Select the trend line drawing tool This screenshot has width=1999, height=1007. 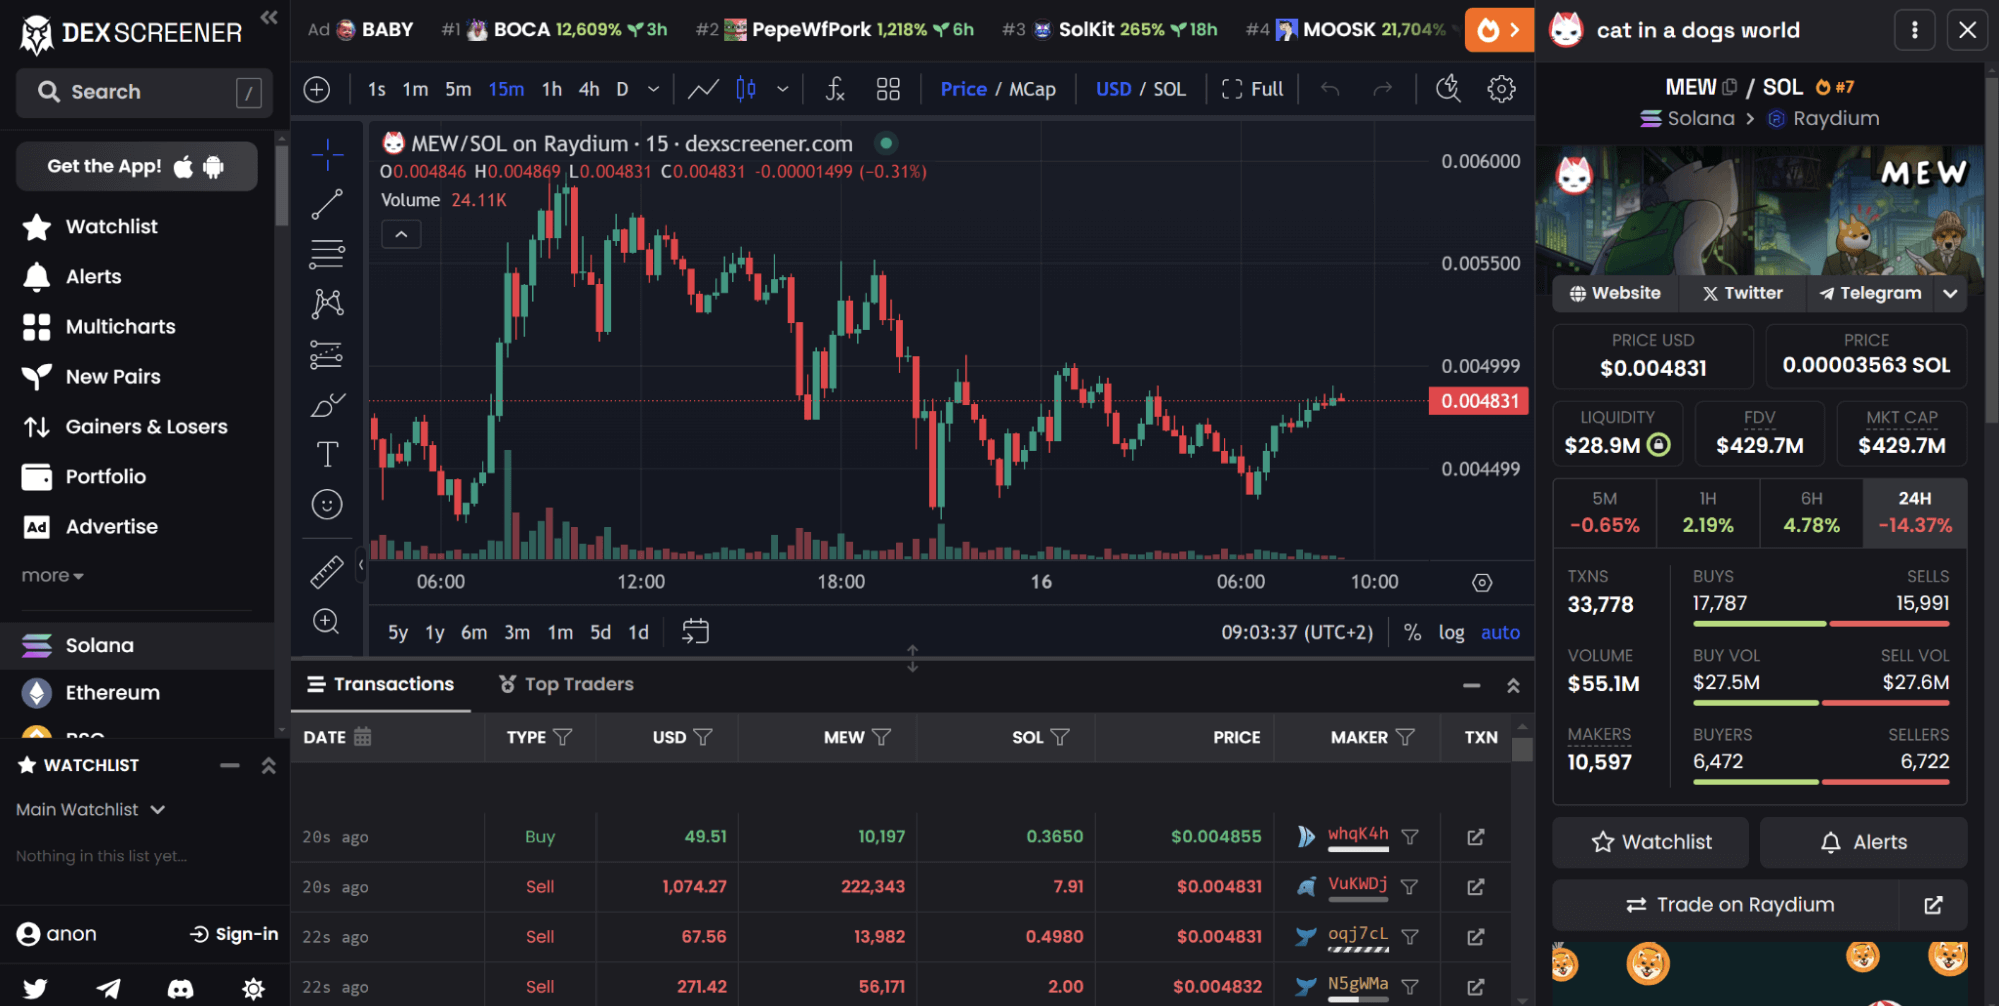click(x=327, y=204)
